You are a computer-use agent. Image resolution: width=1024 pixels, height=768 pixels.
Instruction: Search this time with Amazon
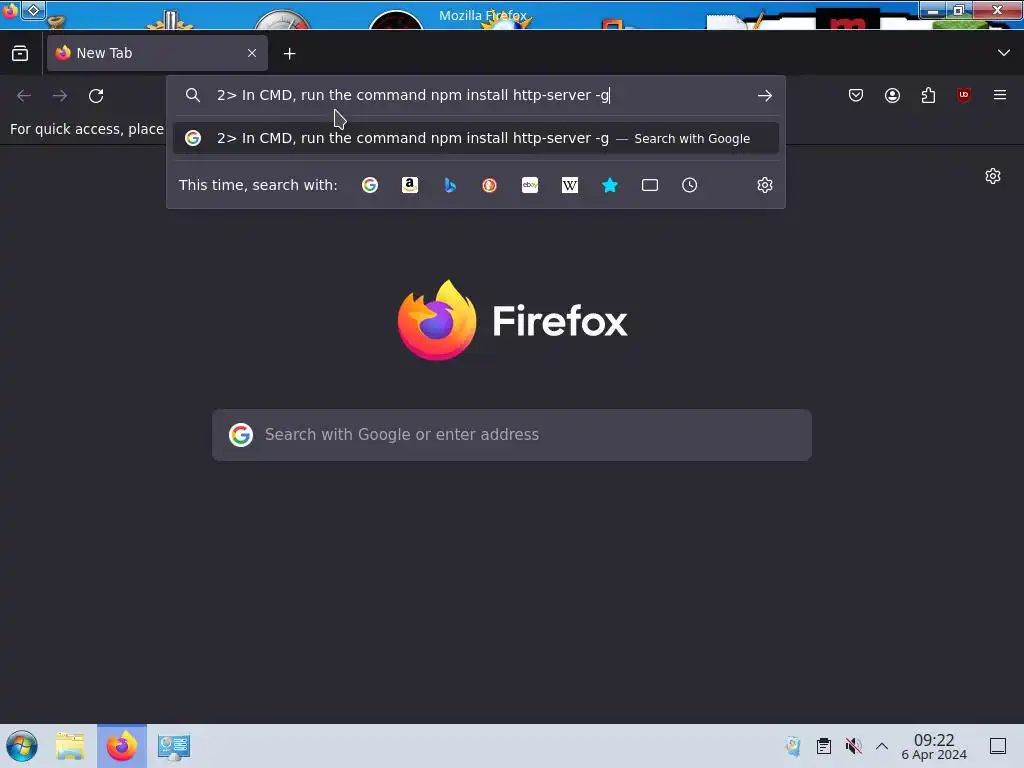pyautogui.click(x=409, y=185)
